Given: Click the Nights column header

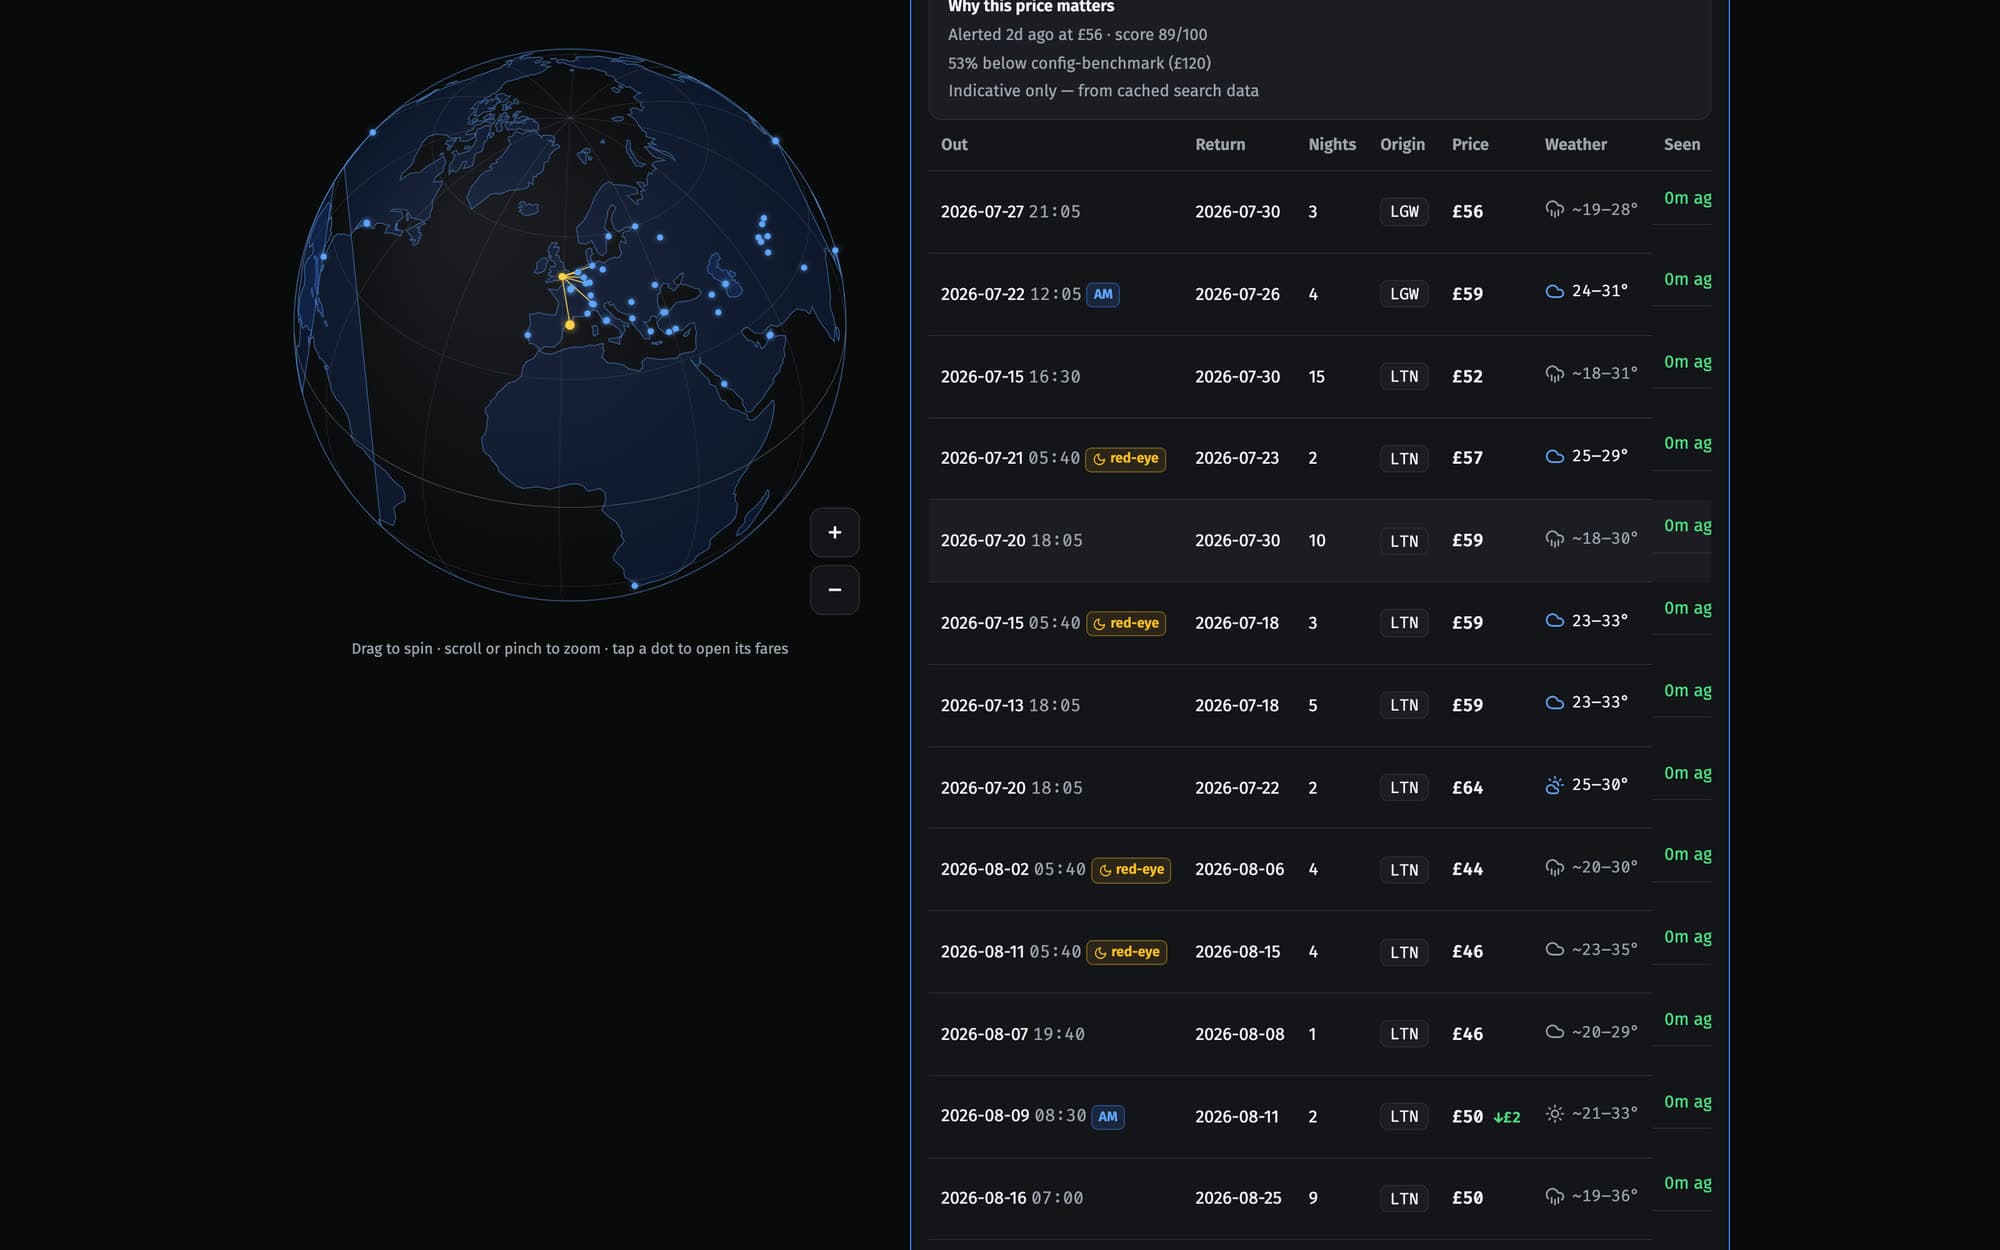Looking at the screenshot, I should pos(1332,144).
